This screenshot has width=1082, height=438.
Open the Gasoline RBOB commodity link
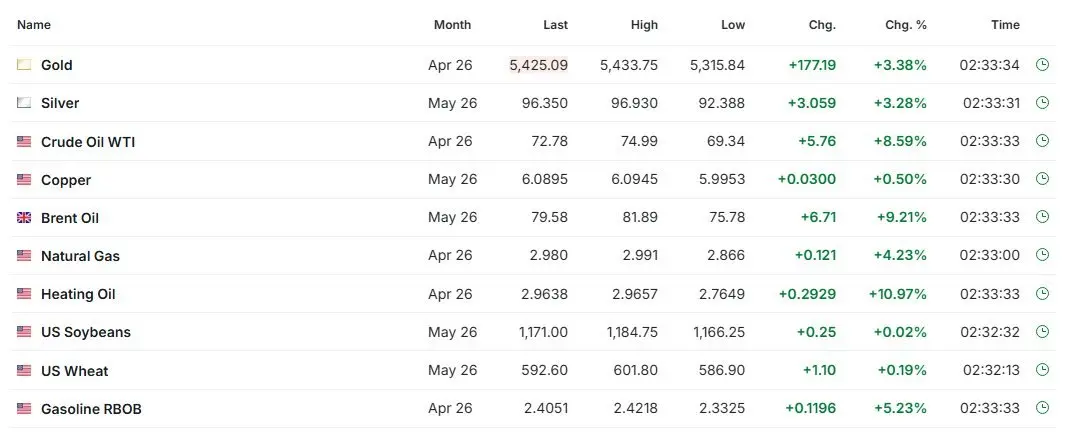tap(84, 408)
